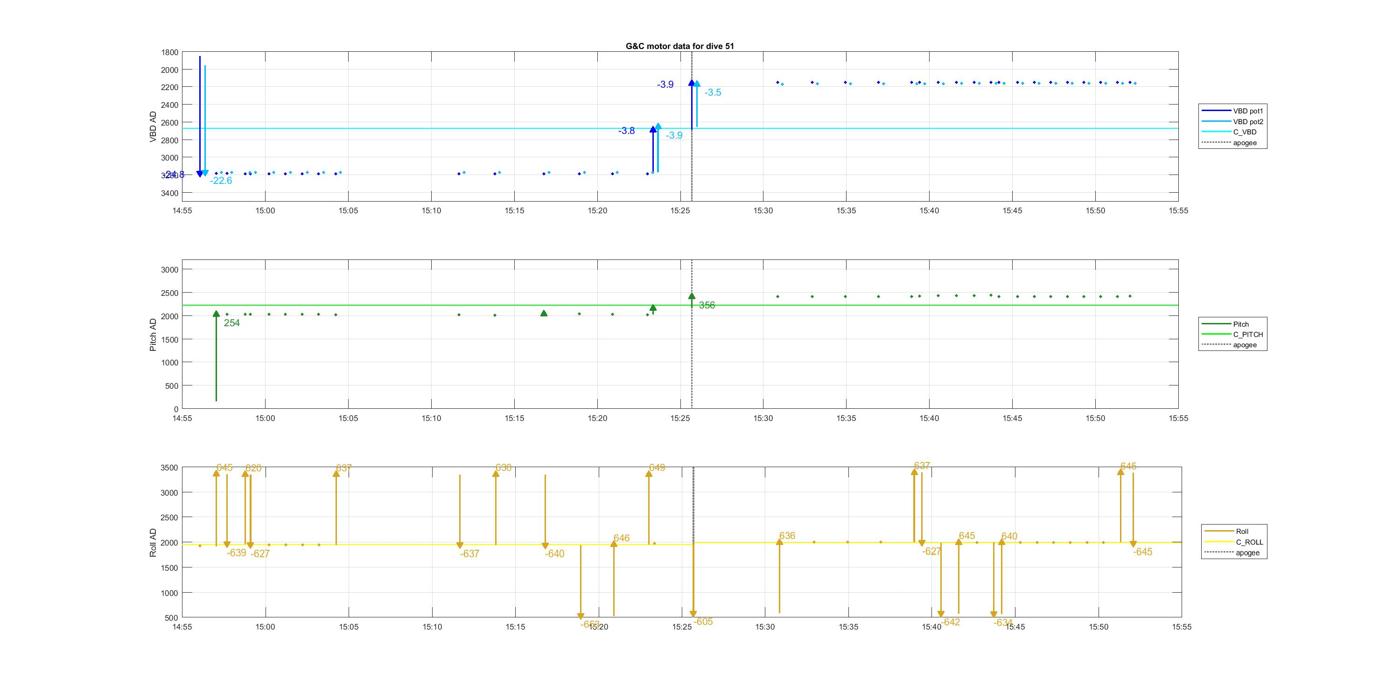Click the '1800' tick on VBD axis

tap(170, 52)
